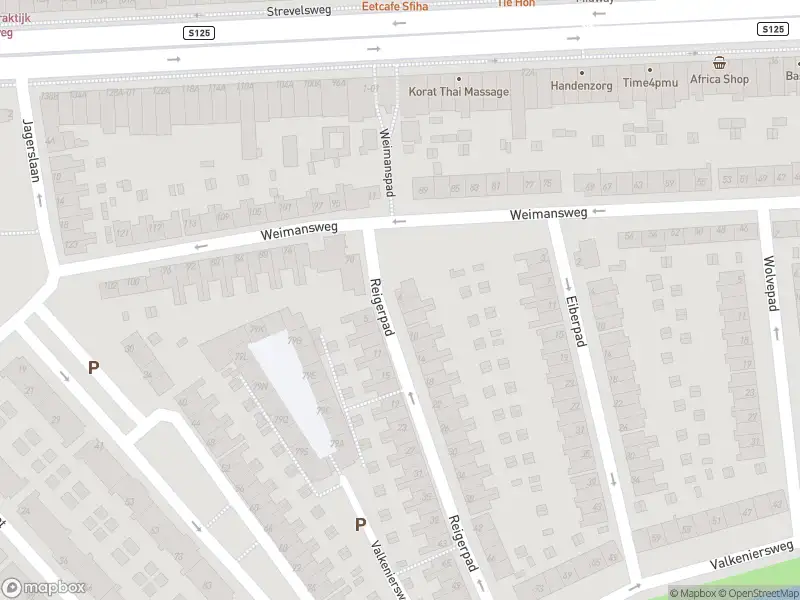The image size is (800, 600).
Task: Click the Mapbox logo
Action: (x=43, y=588)
